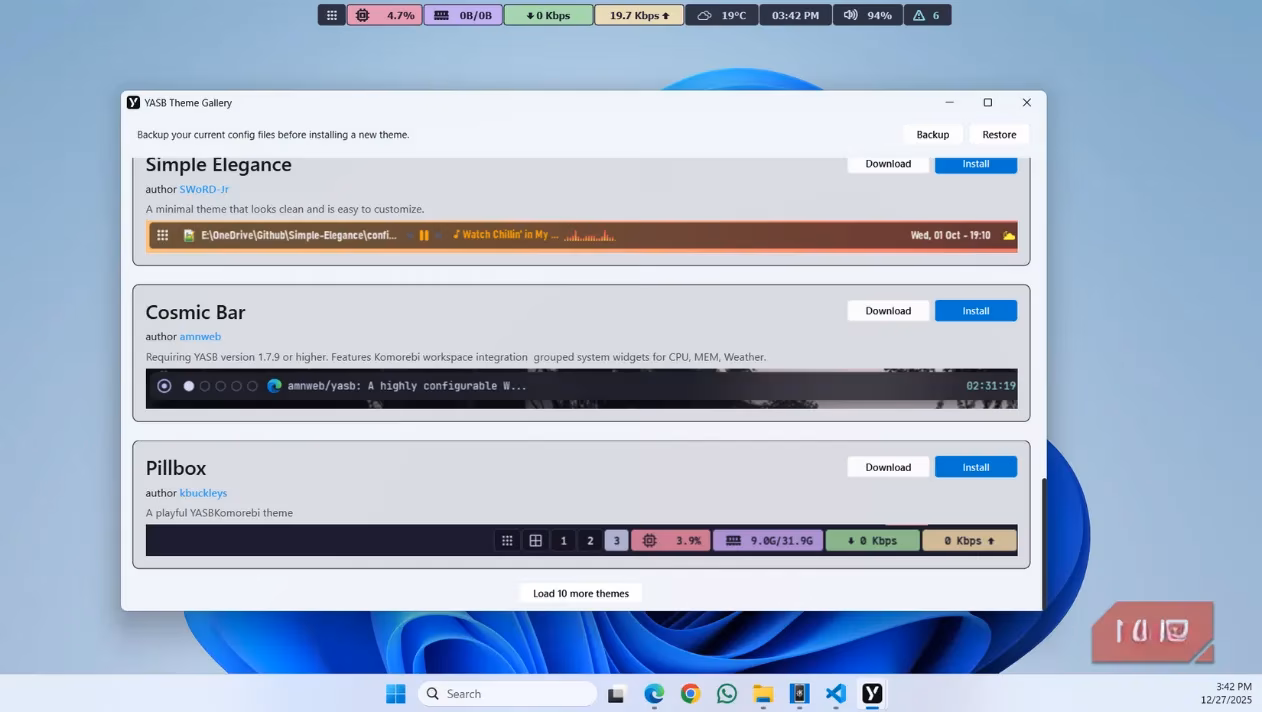The width and height of the screenshot is (1262, 712).
Task: Click the apps grid icon on the status bar
Action: point(331,14)
